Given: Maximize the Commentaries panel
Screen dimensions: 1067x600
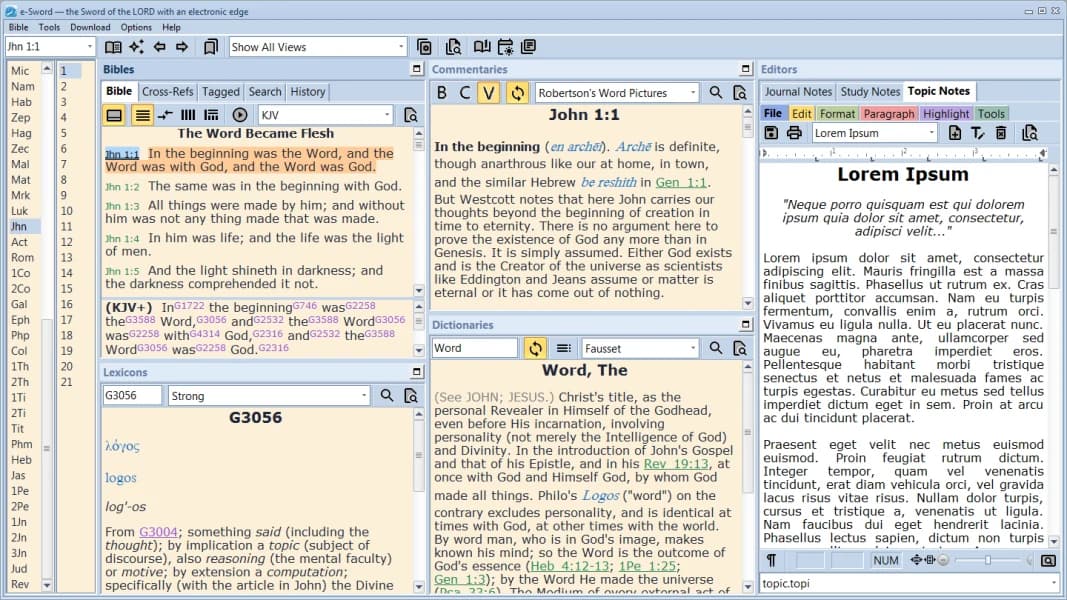Looking at the screenshot, I should tap(746, 69).
